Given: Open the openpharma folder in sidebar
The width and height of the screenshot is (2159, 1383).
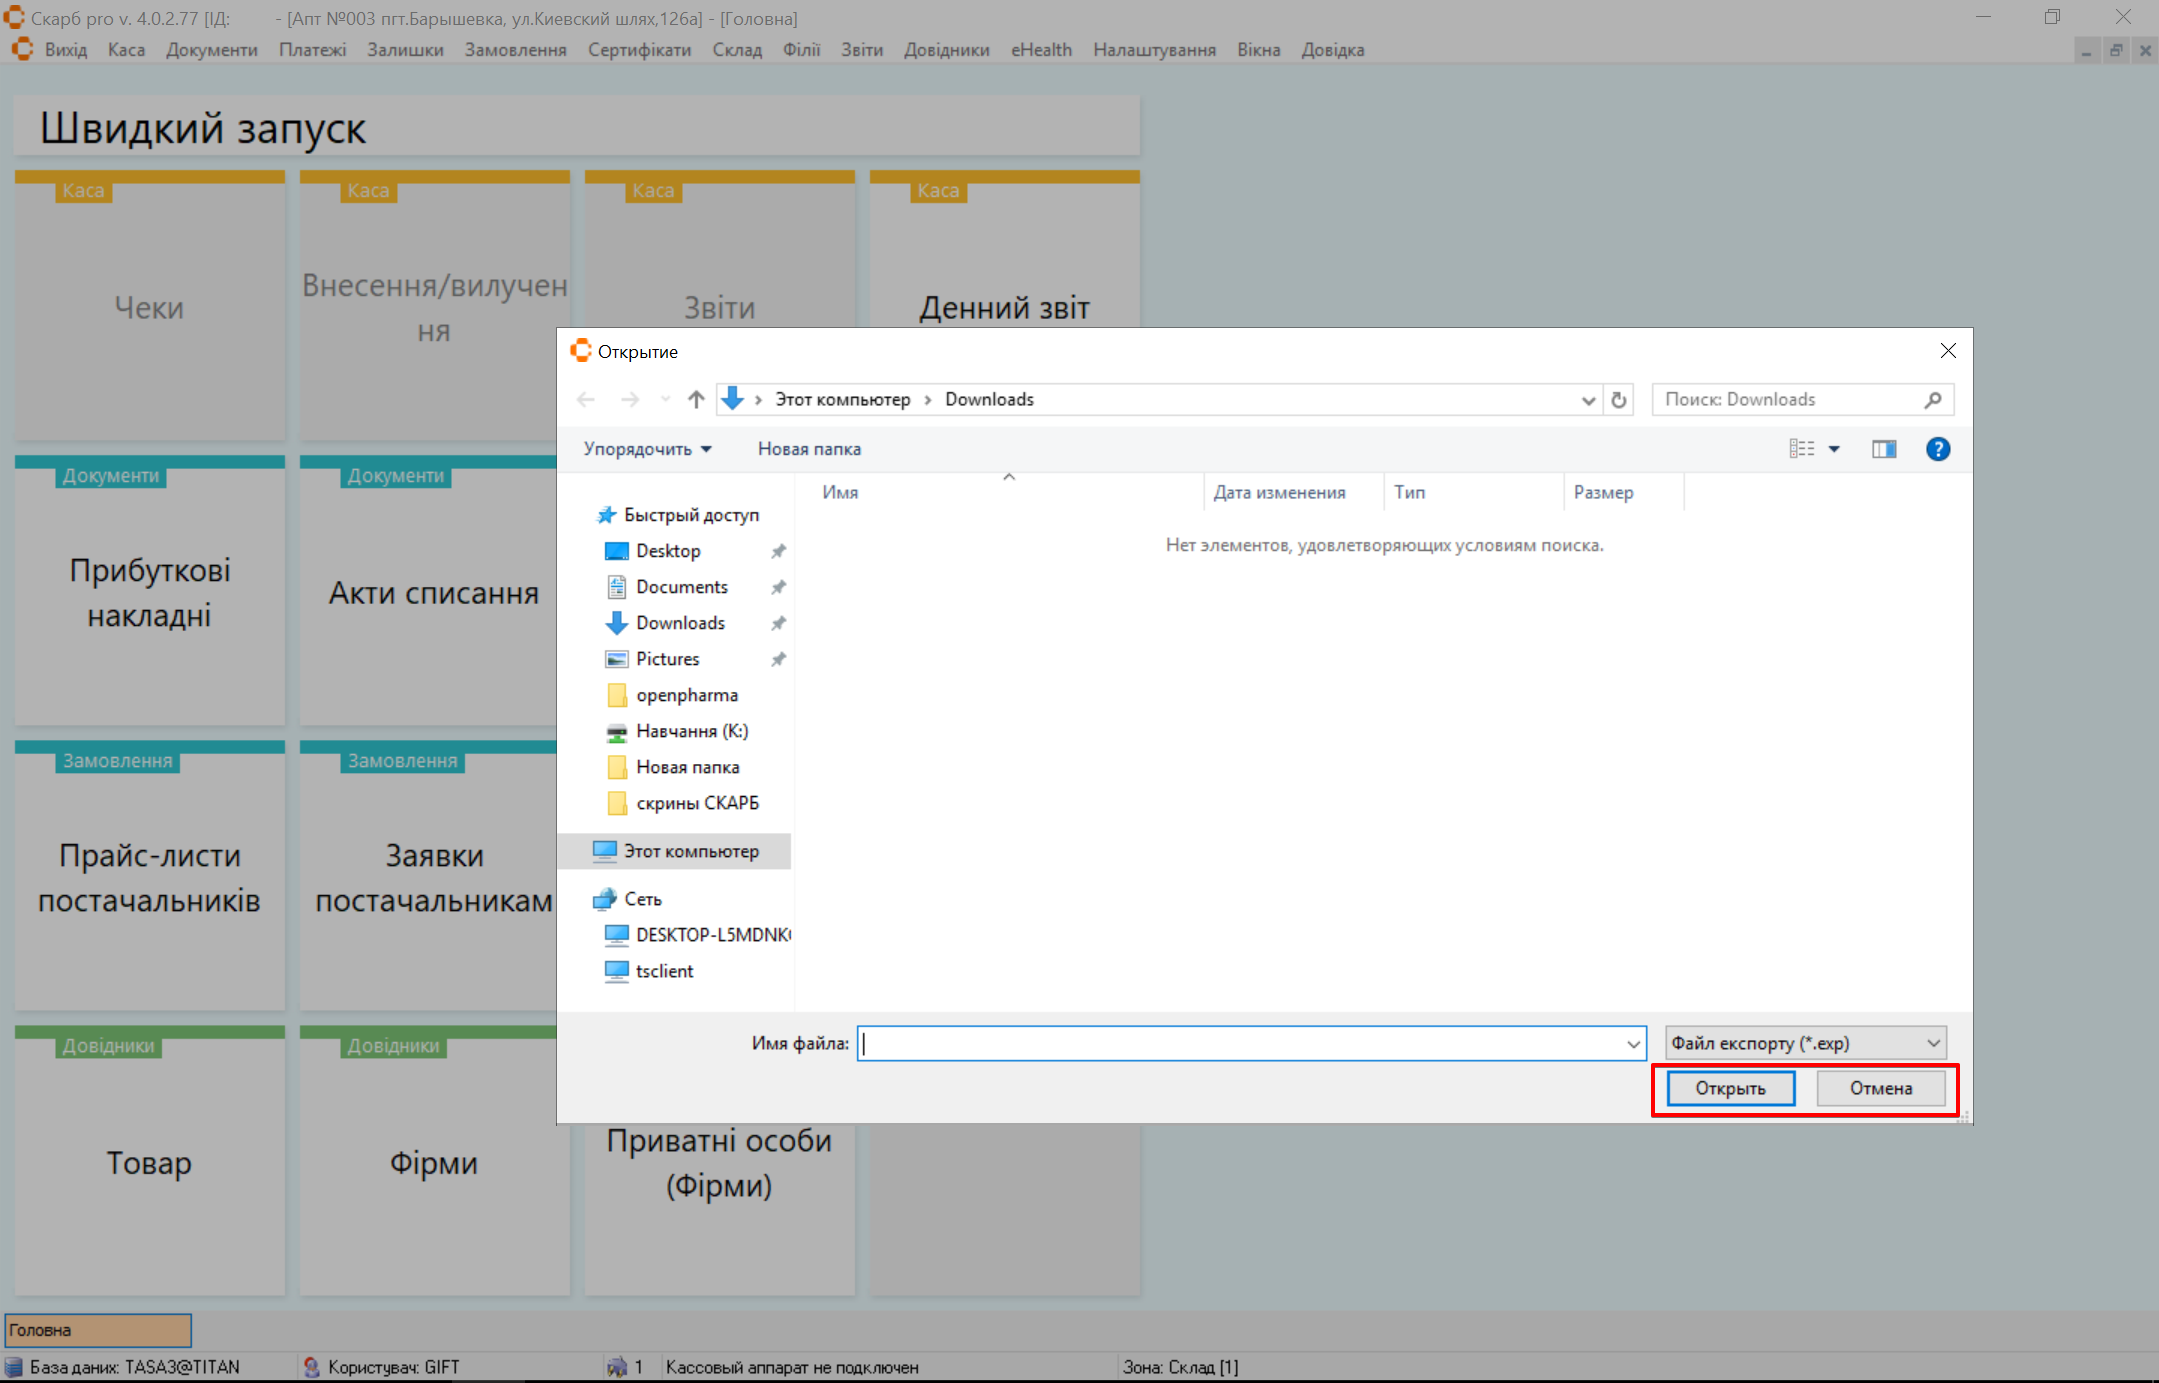Looking at the screenshot, I should coord(686,695).
